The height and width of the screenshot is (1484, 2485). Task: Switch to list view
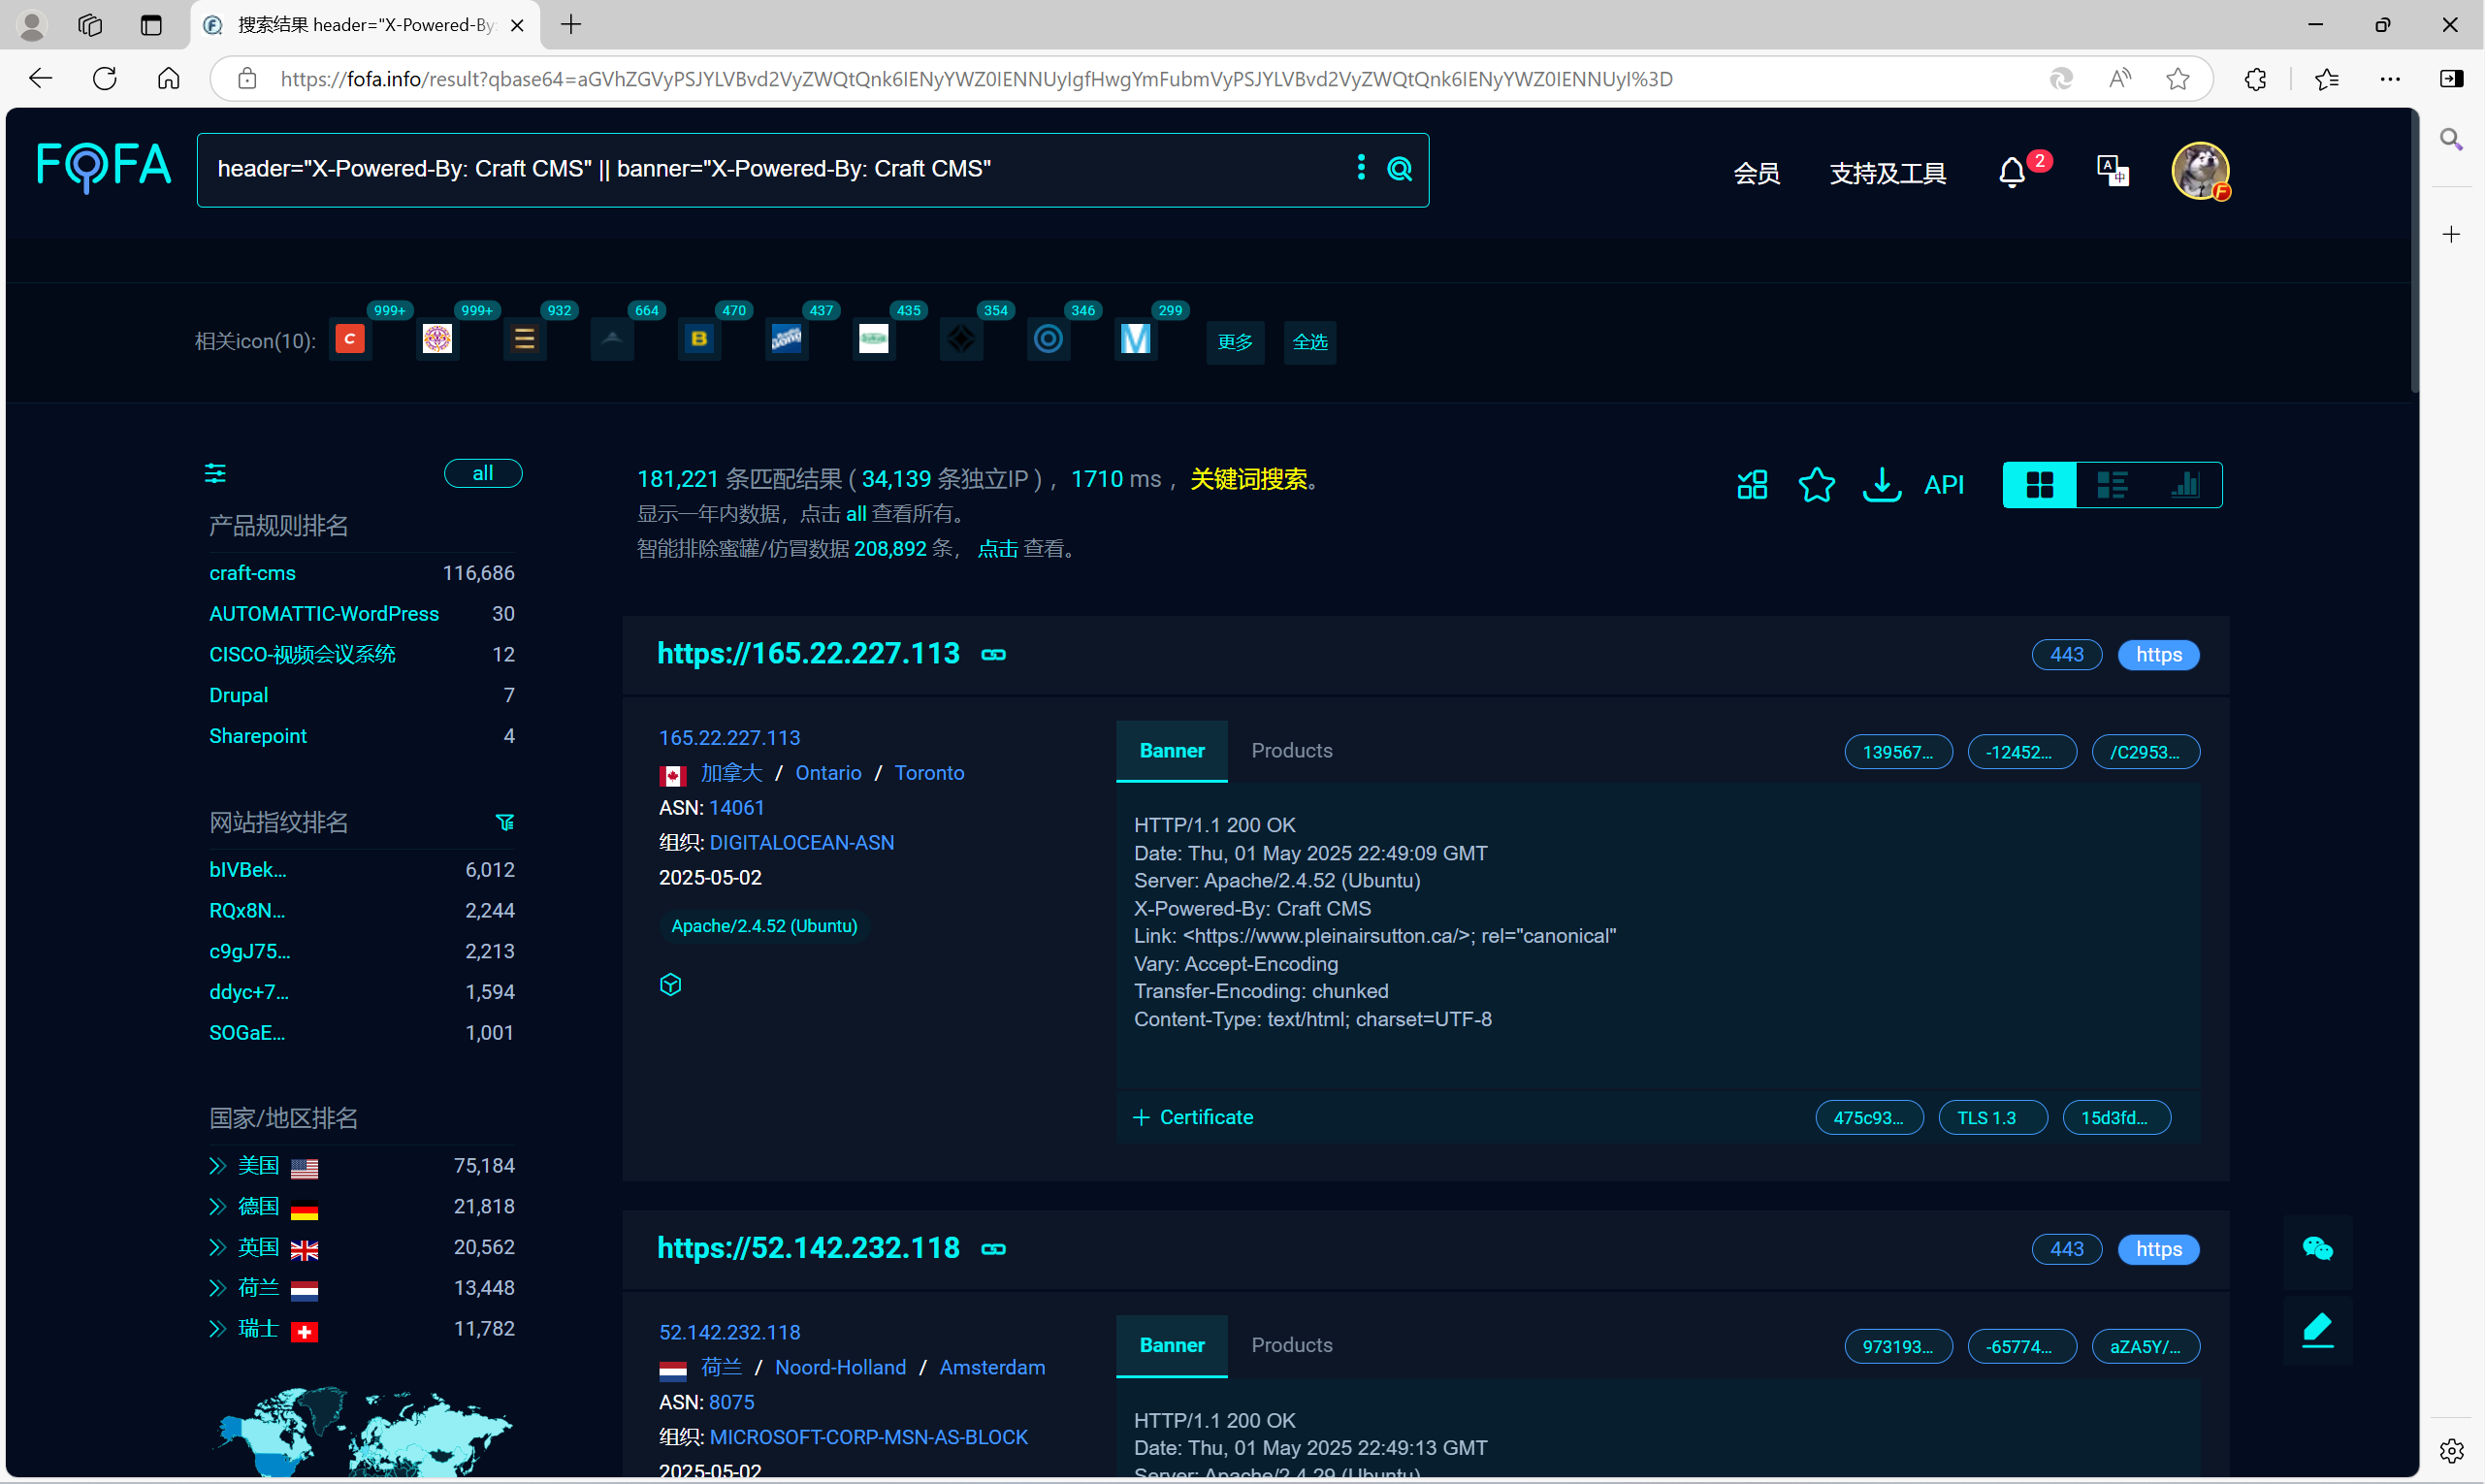pos(2112,485)
